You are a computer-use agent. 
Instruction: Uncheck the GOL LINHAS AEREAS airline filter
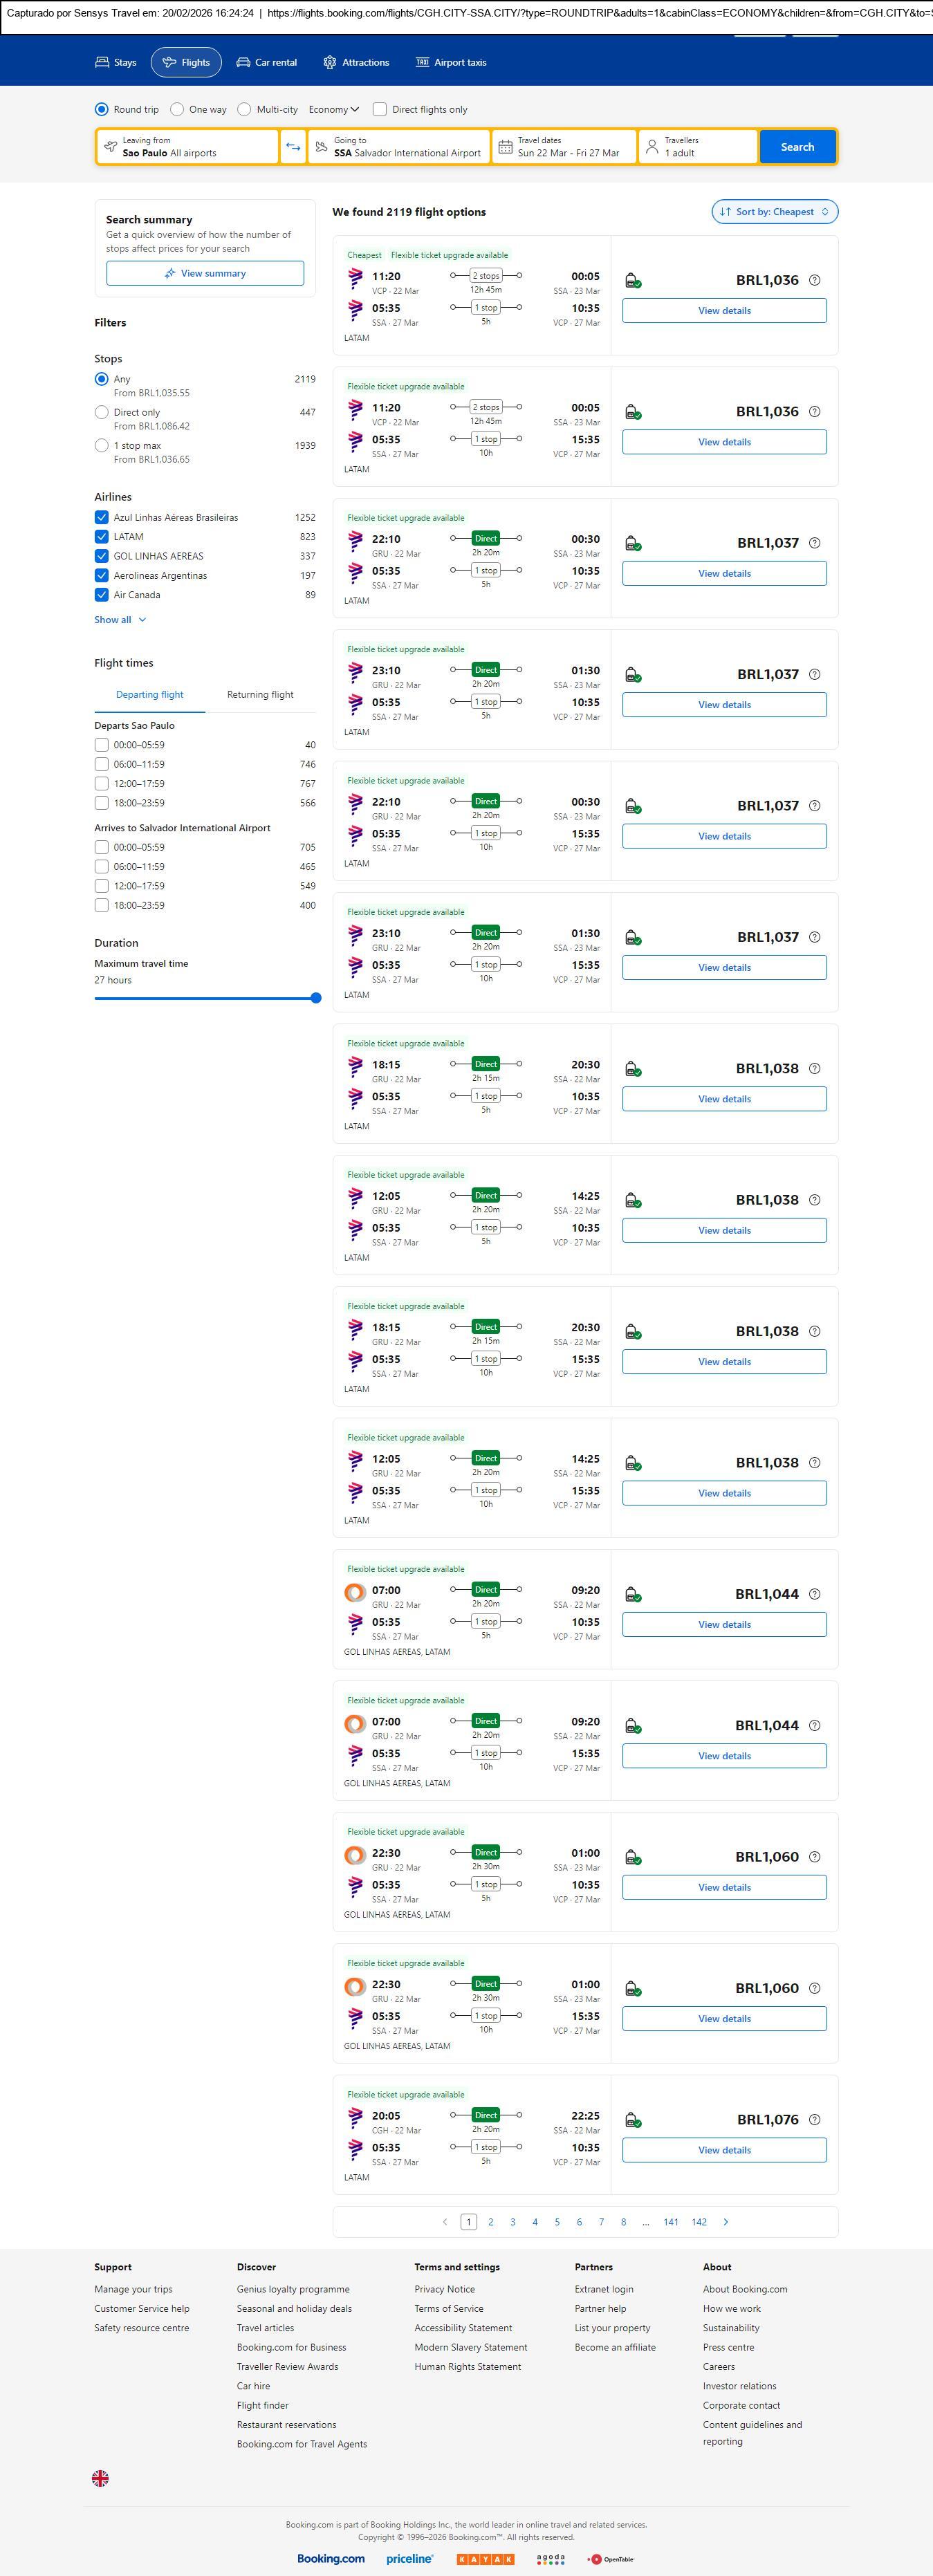pos(101,556)
